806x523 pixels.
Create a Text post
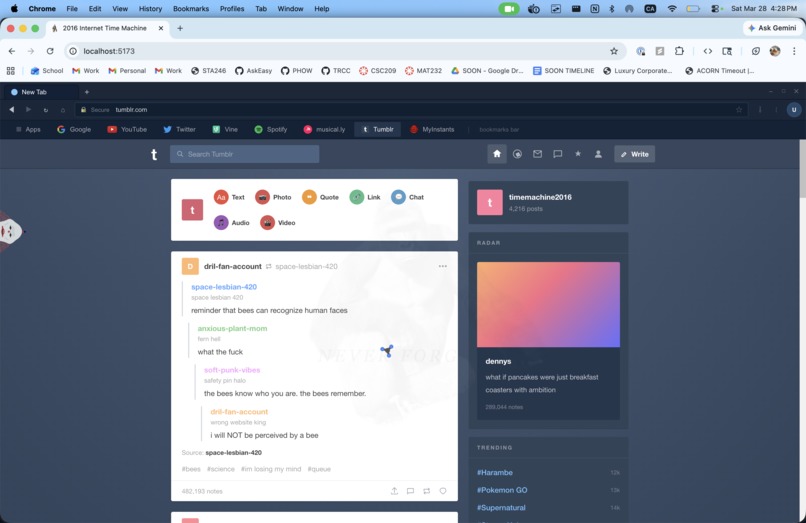coord(229,197)
